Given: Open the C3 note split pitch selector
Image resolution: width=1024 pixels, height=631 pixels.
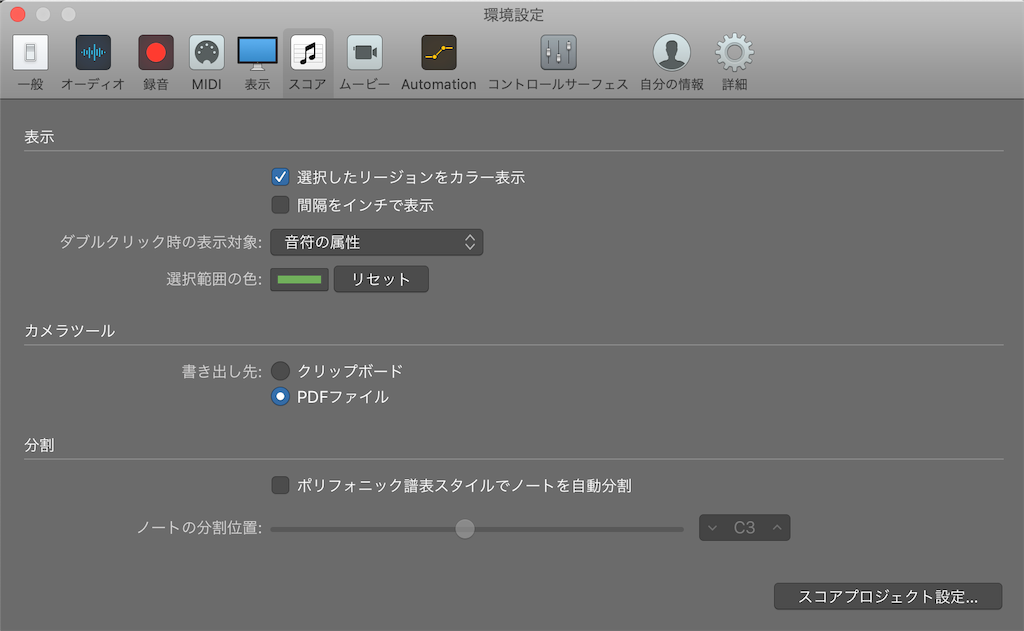Looking at the screenshot, I should 744,527.
